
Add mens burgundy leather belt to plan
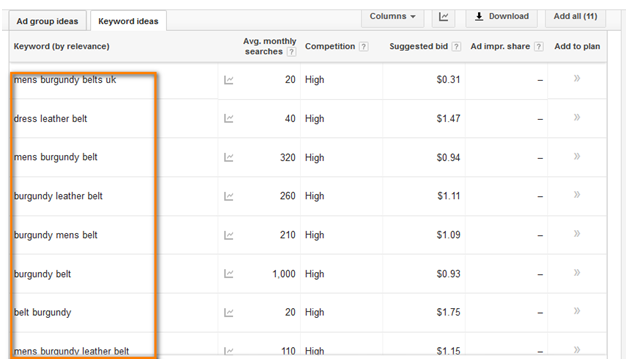(577, 350)
